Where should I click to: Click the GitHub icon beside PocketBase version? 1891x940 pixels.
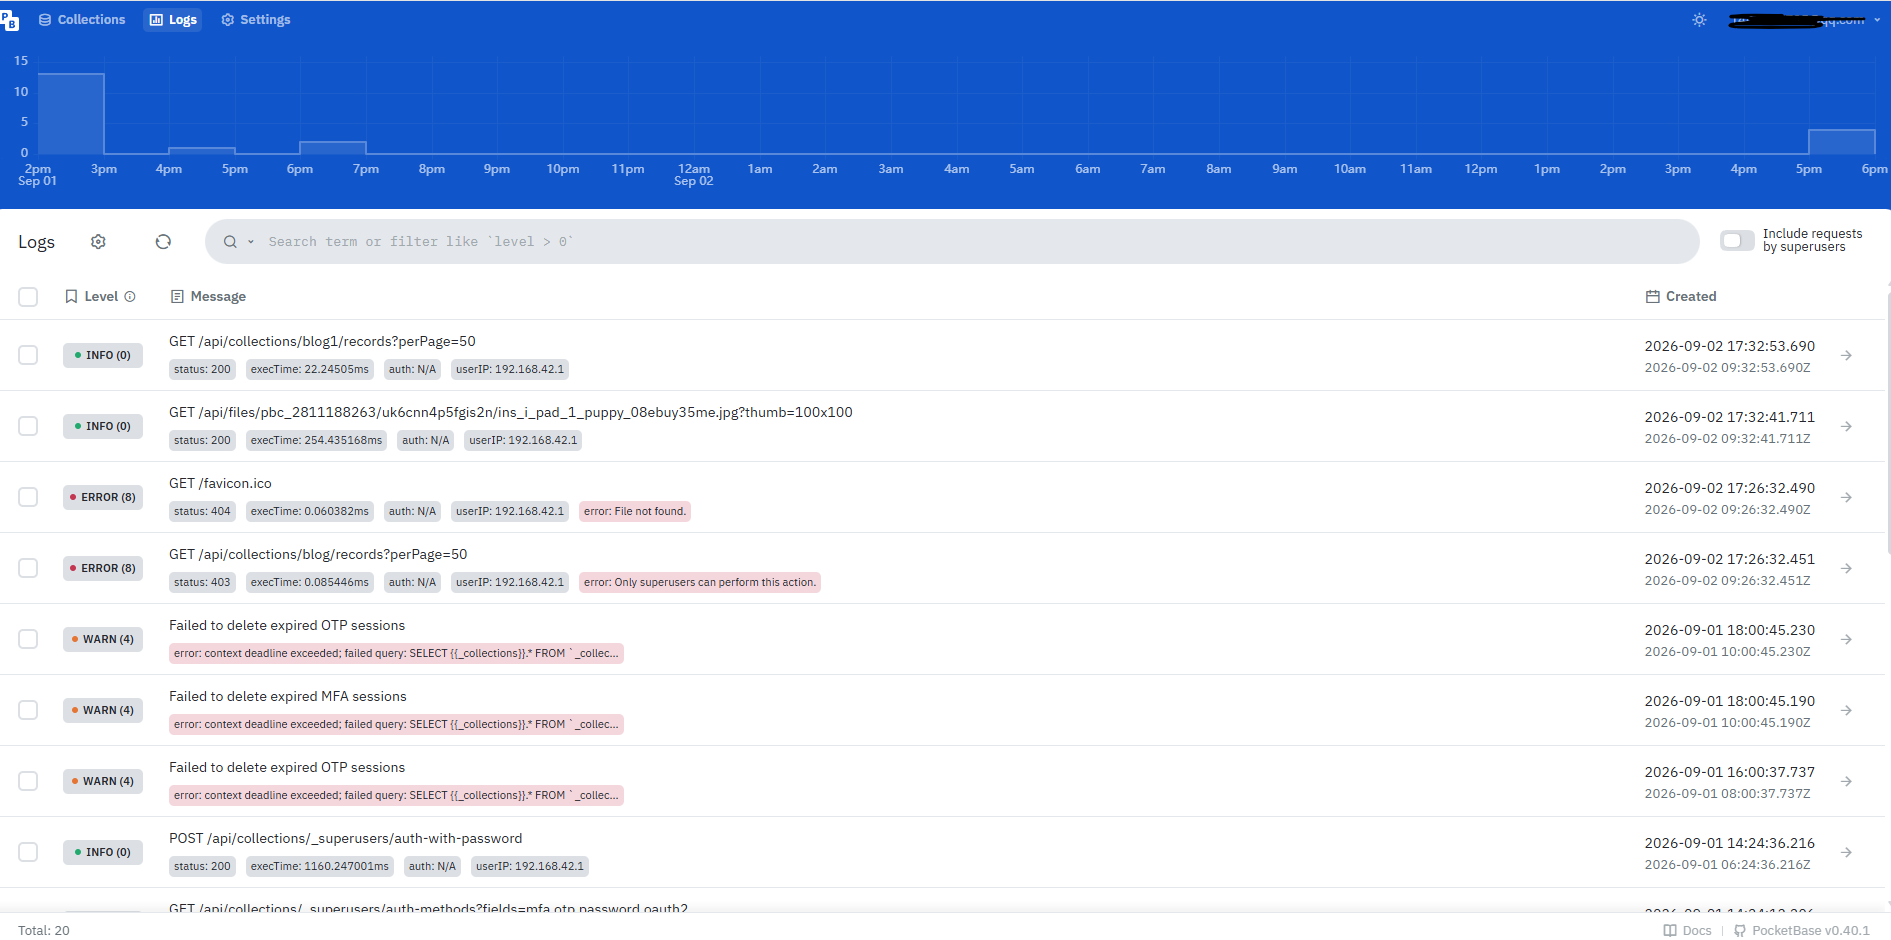[x=1740, y=931]
